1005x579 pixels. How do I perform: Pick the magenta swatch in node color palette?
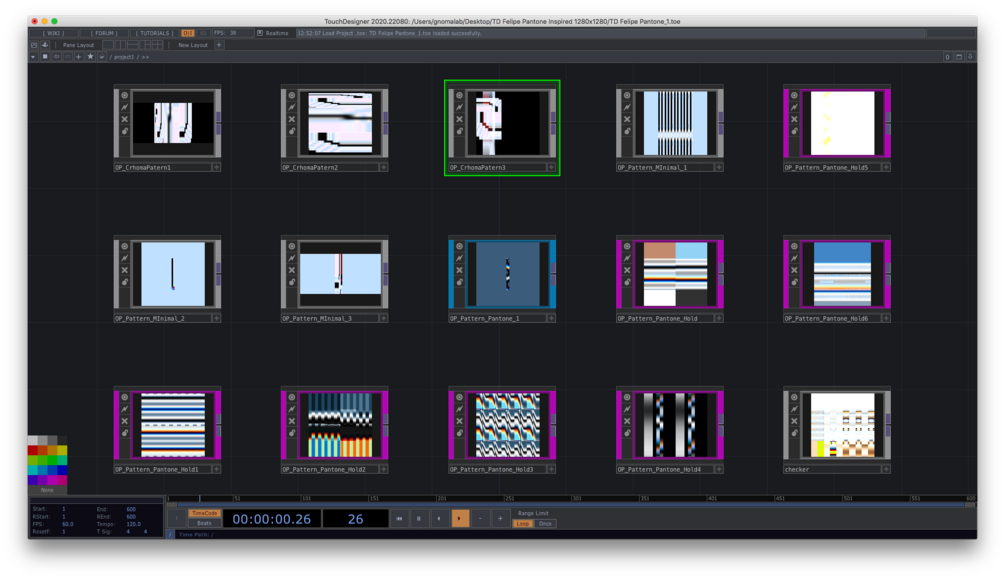click(x=53, y=480)
